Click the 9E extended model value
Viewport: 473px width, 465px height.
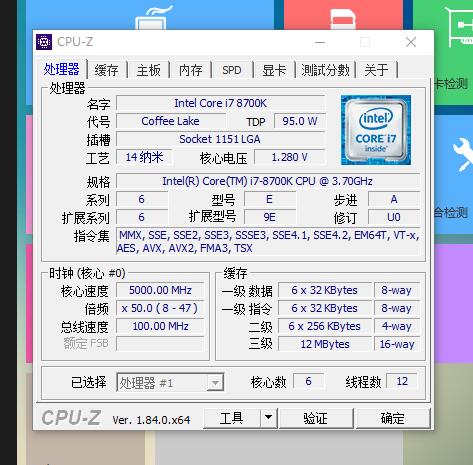[270, 217]
